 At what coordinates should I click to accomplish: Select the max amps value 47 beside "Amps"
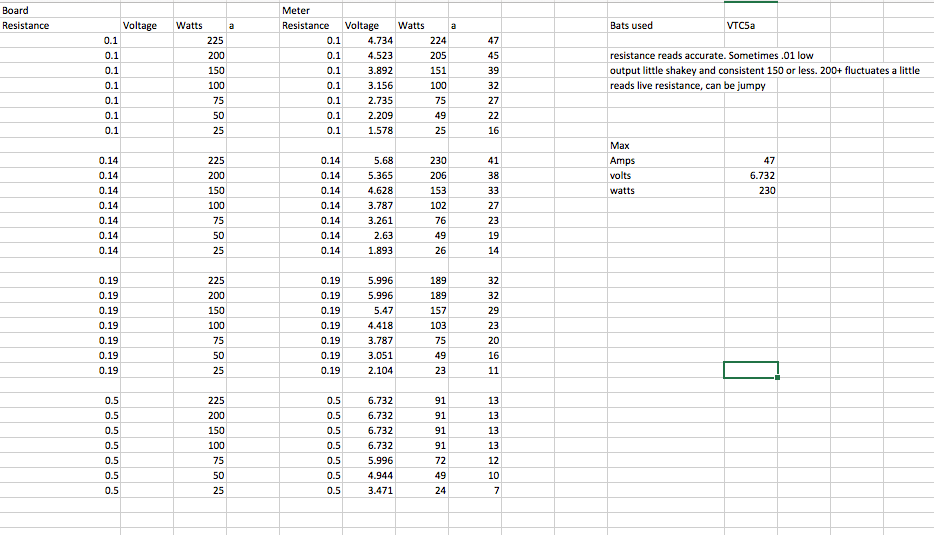click(768, 161)
